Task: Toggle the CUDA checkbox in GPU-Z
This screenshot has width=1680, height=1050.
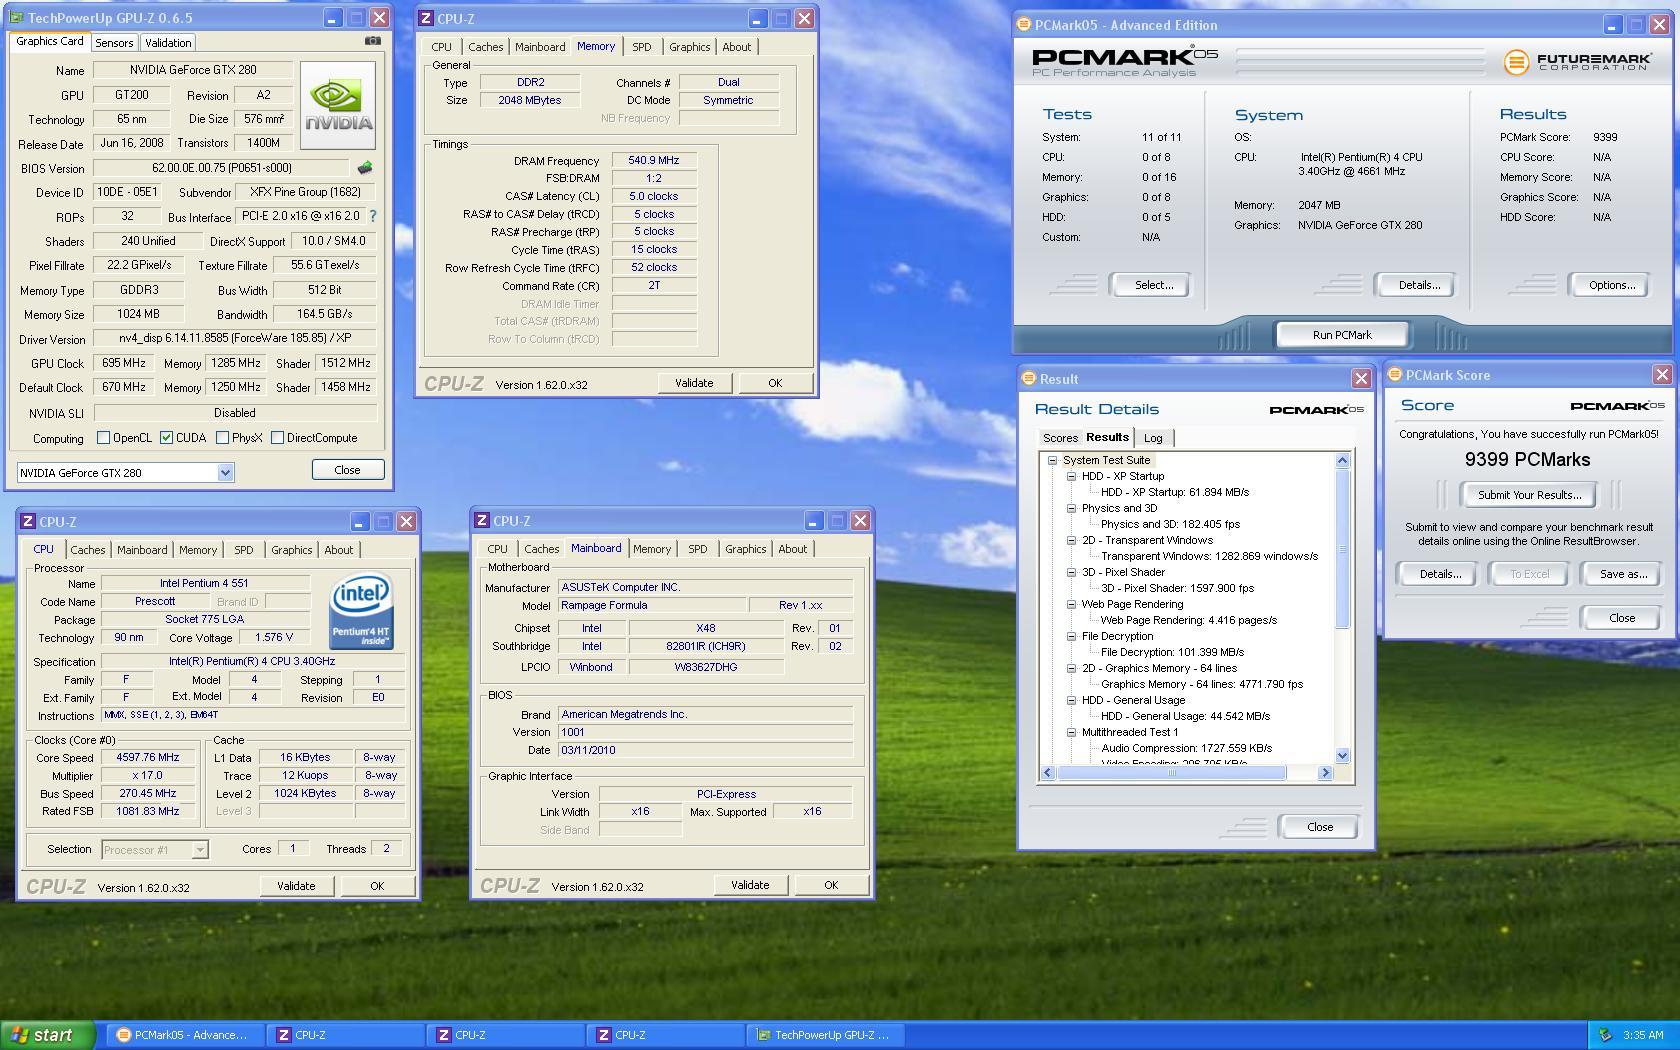Action: click(x=166, y=438)
